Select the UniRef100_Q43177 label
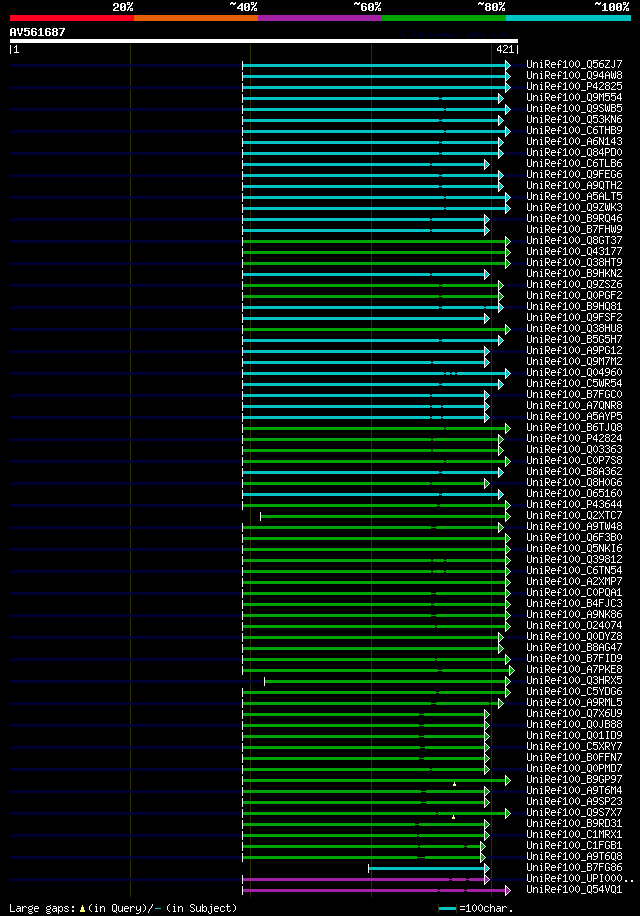Viewport: 640px width, 916px height. pyautogui.click(x=574, y=251)
